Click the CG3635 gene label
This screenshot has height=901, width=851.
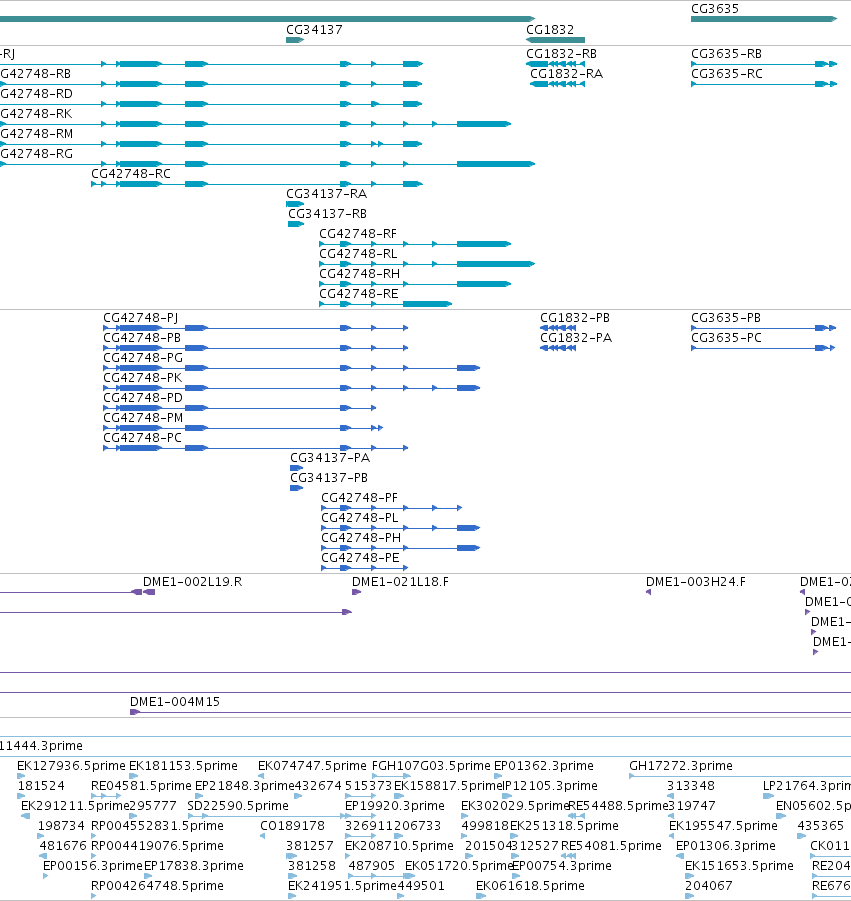coord(715,9)
